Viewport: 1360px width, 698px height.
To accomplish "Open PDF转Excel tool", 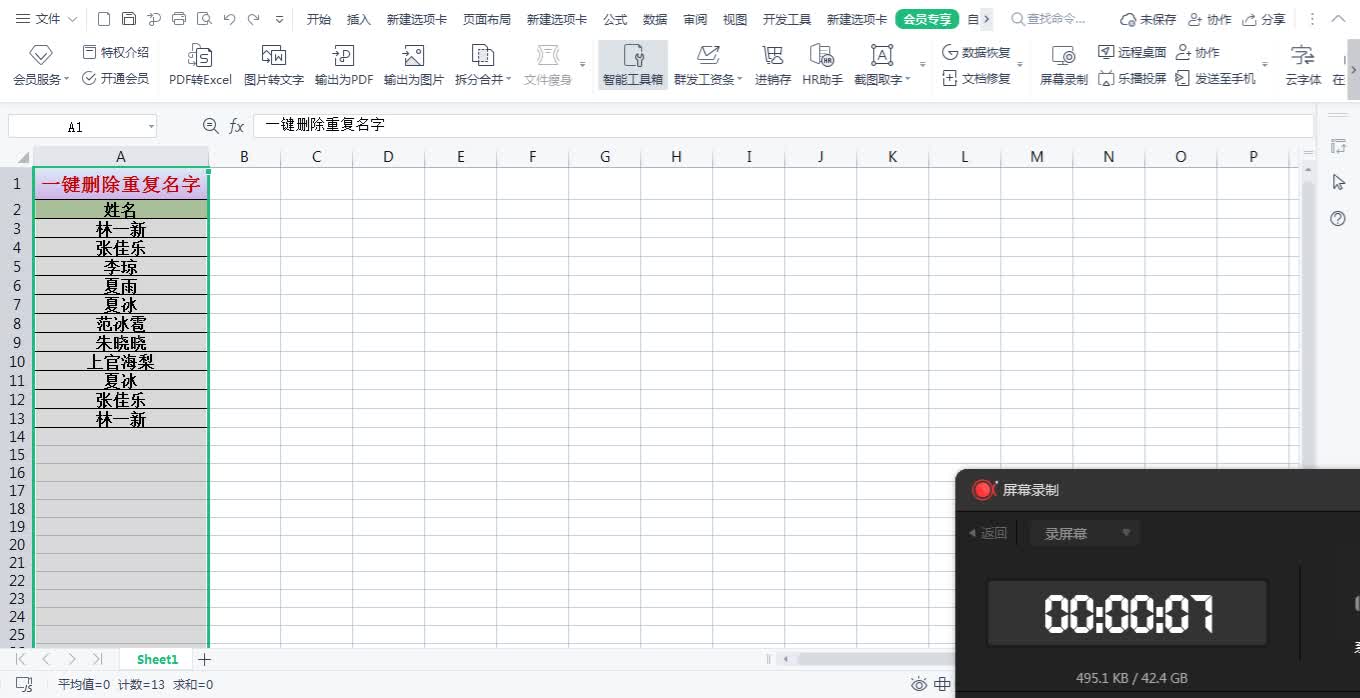I will coord(200,65).
